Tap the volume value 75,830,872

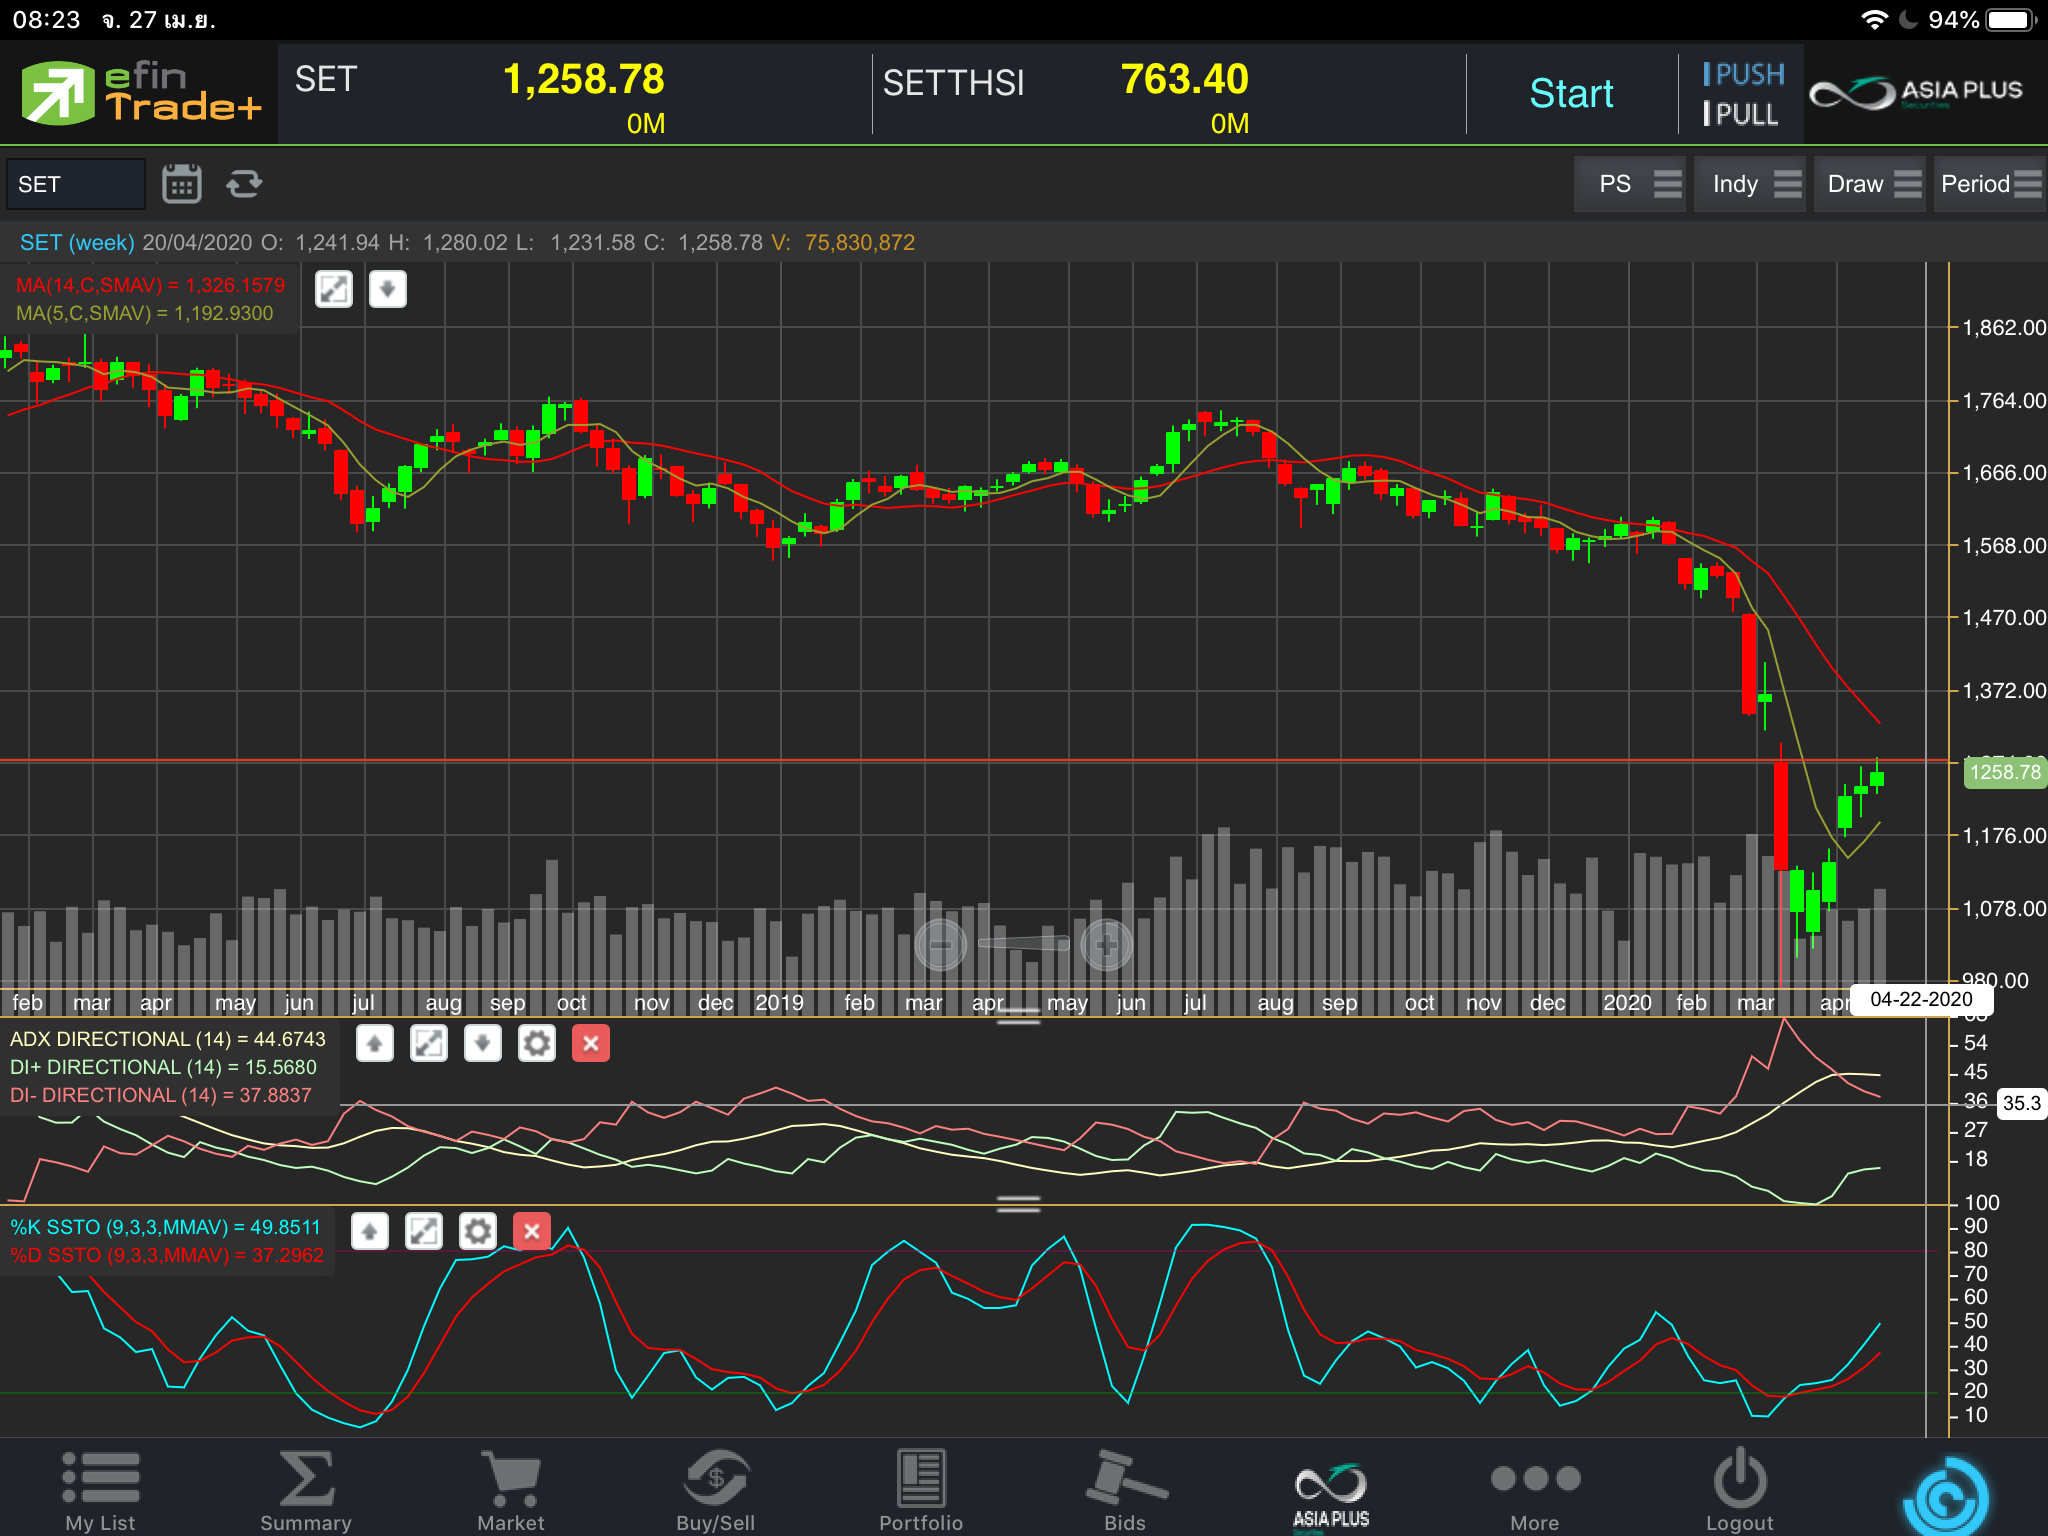click(x=860, y=242)
